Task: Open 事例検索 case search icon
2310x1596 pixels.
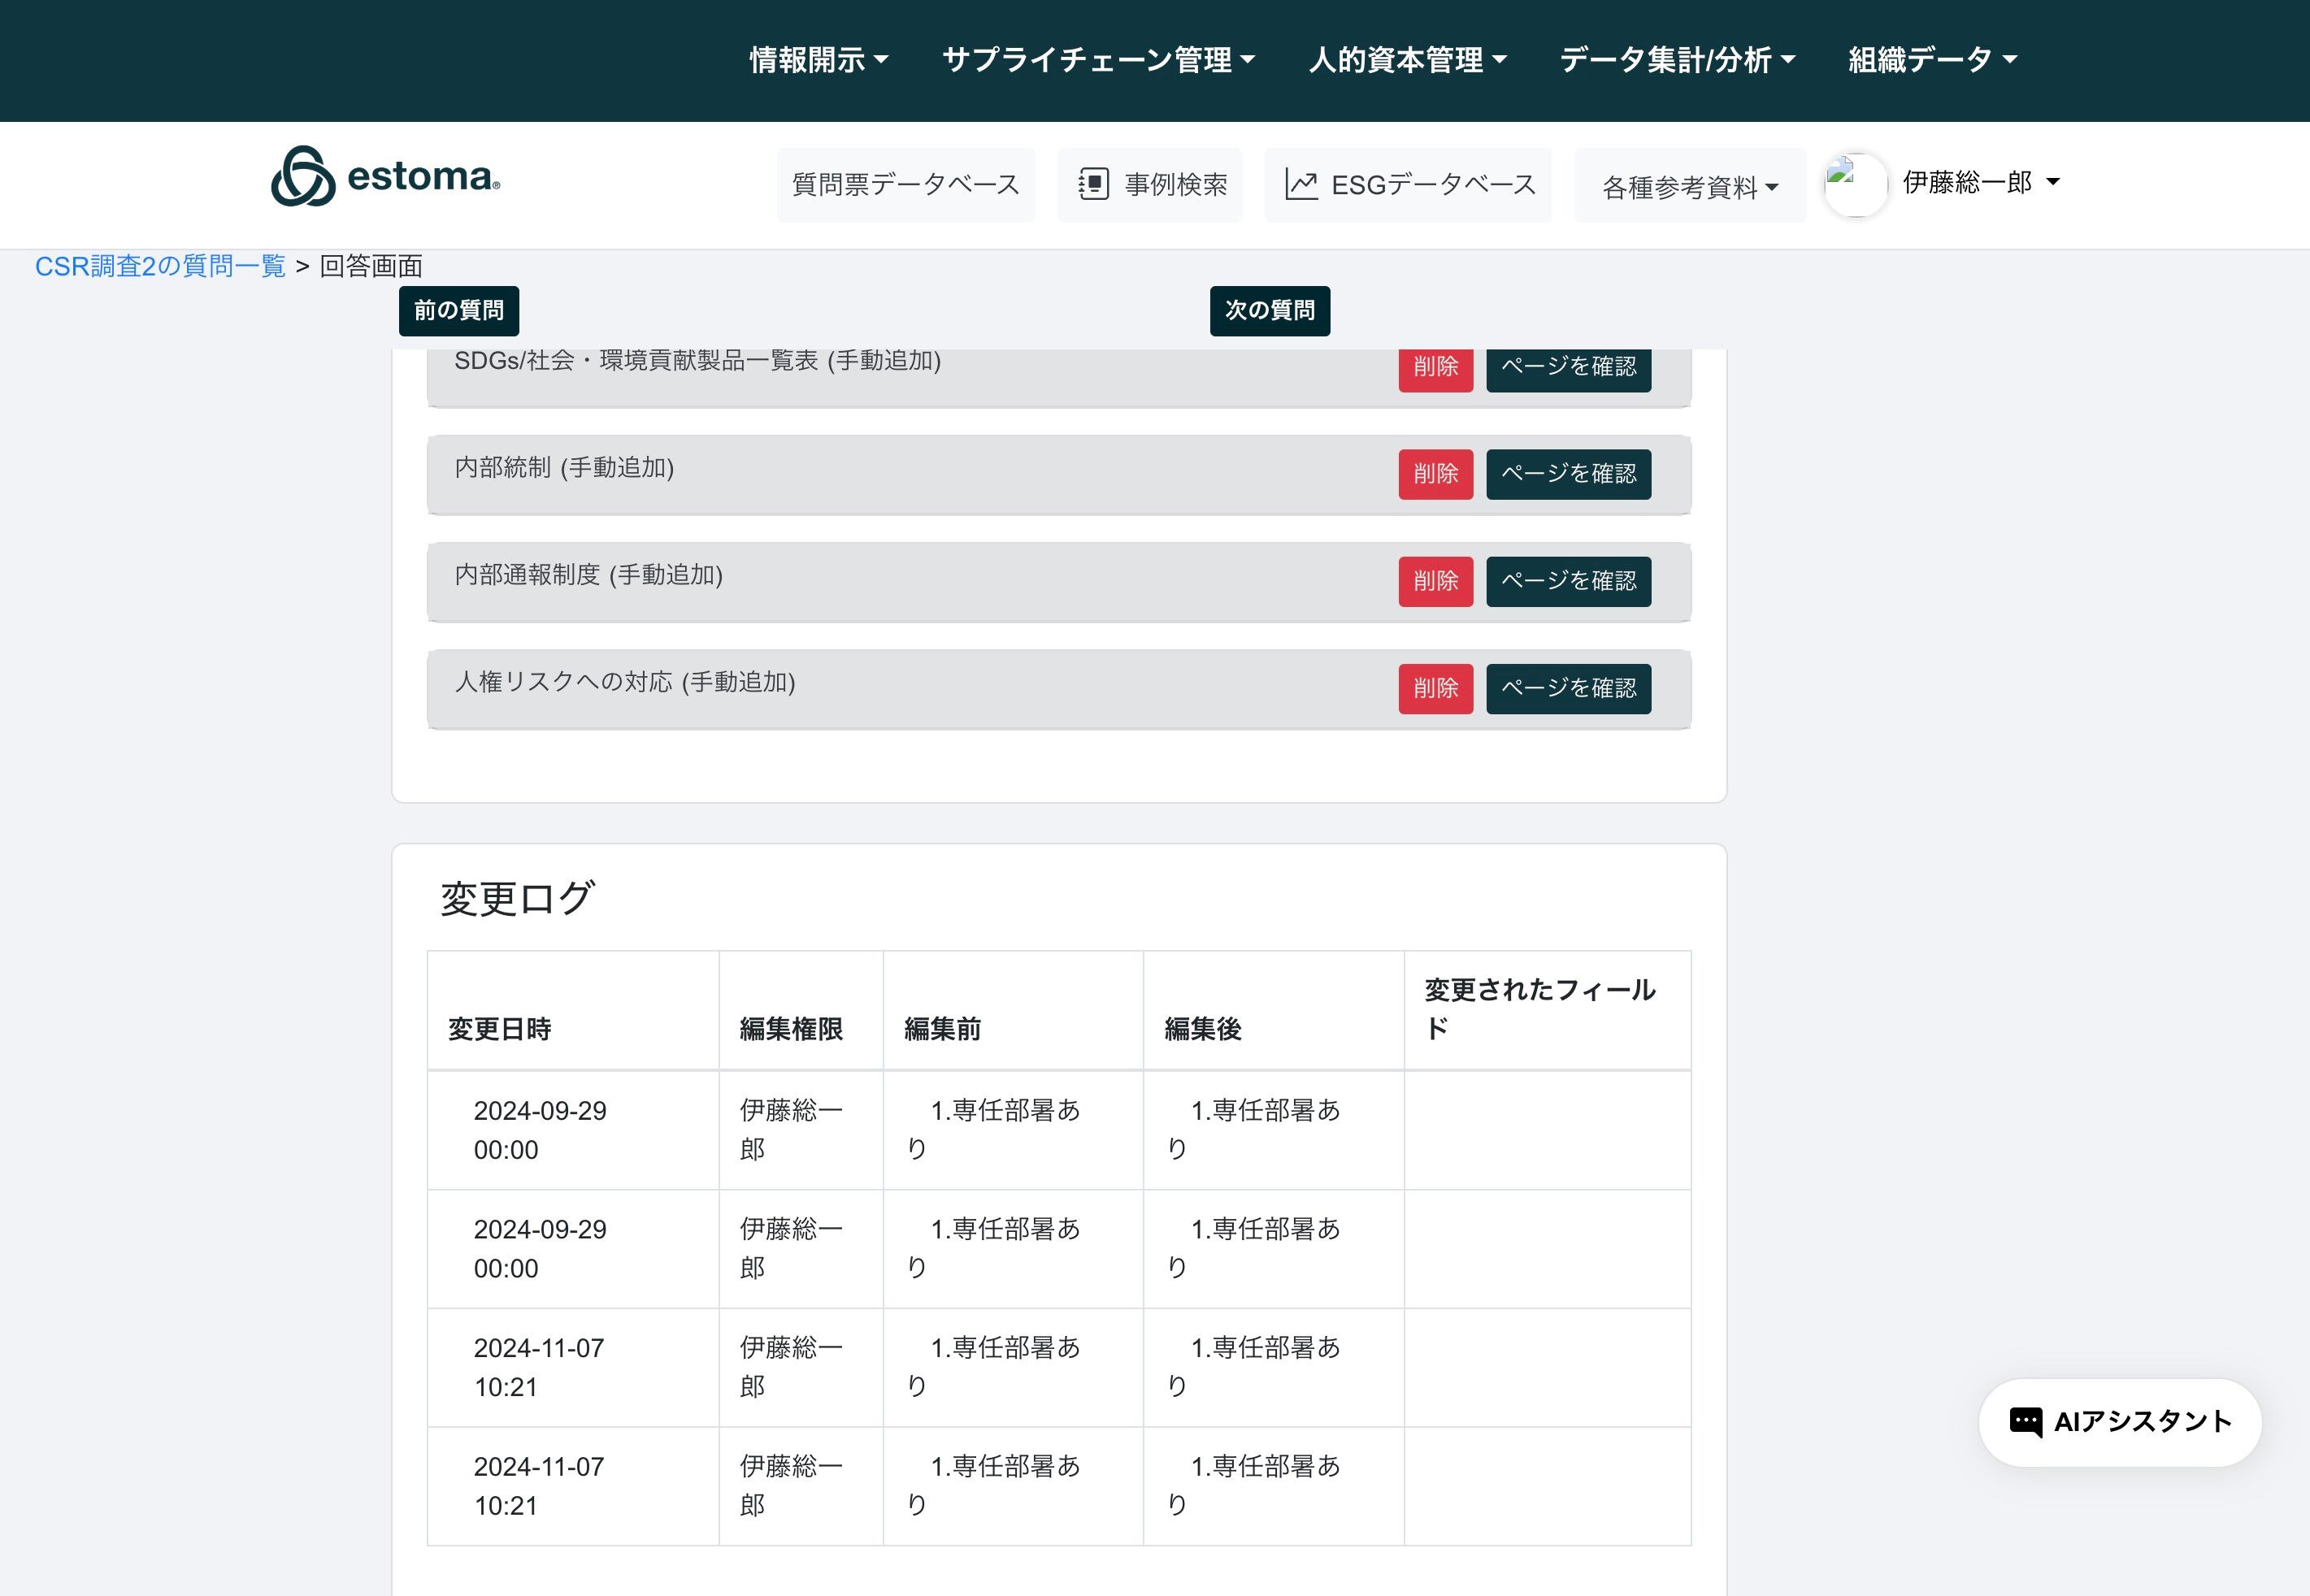Action: click(x=1093, y=184)
